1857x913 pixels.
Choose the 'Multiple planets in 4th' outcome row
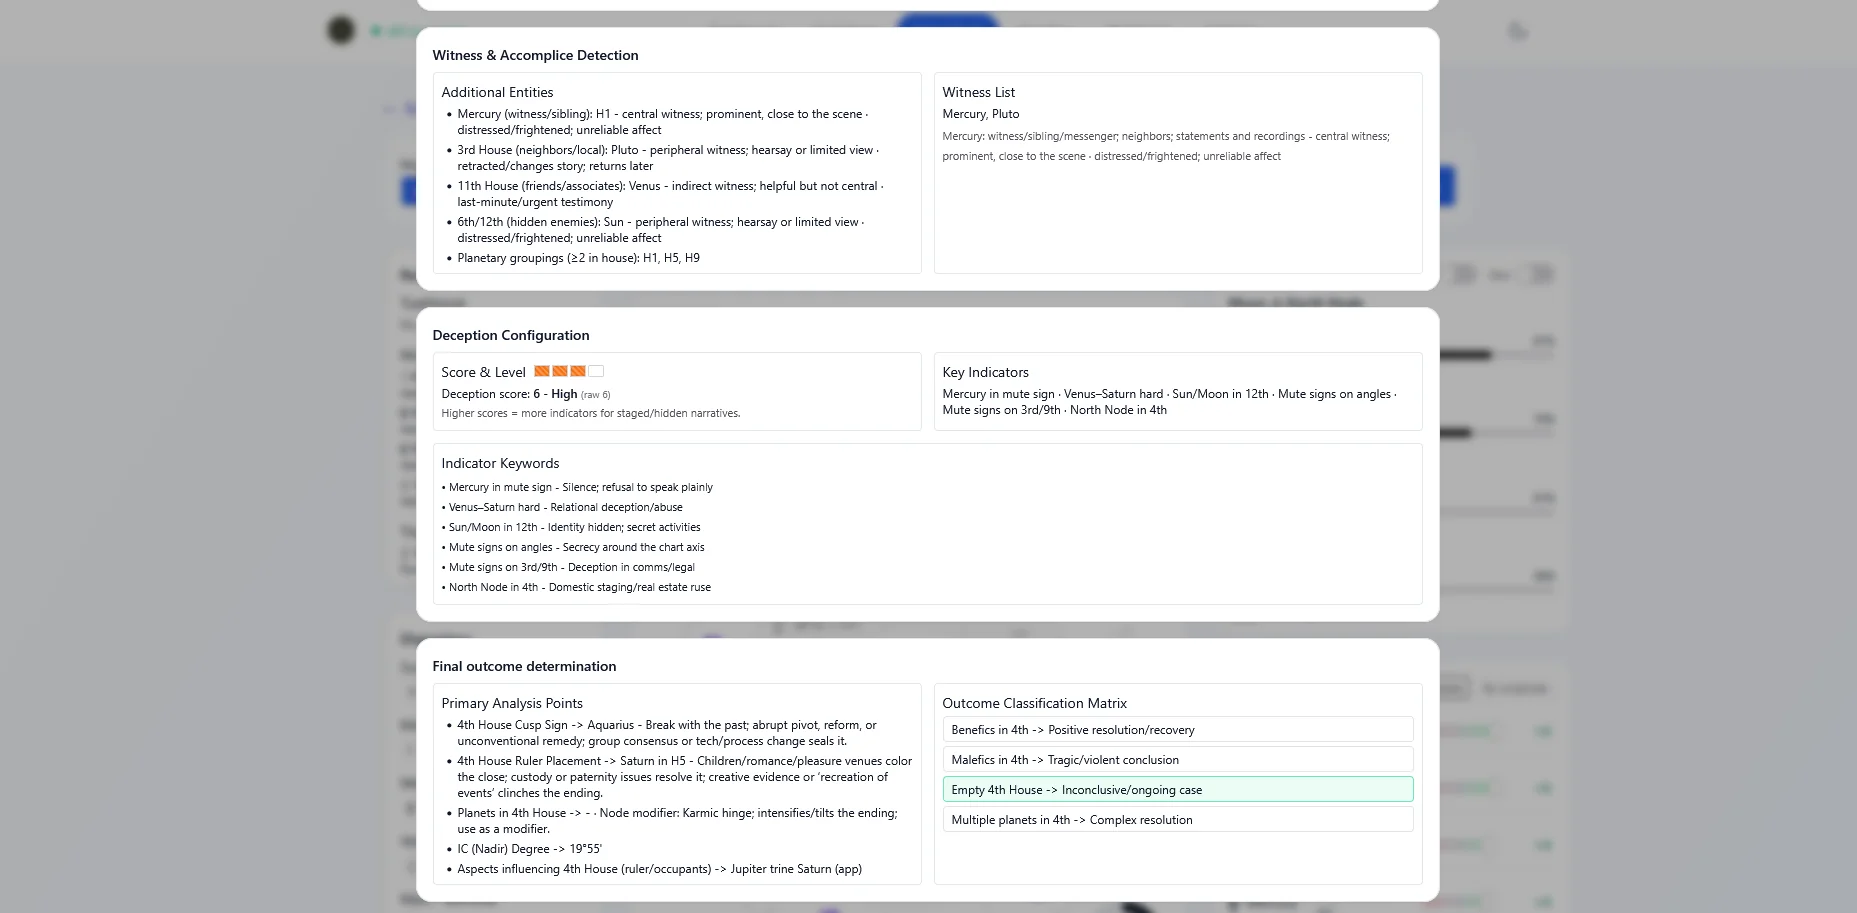[x=1177, y=819]
